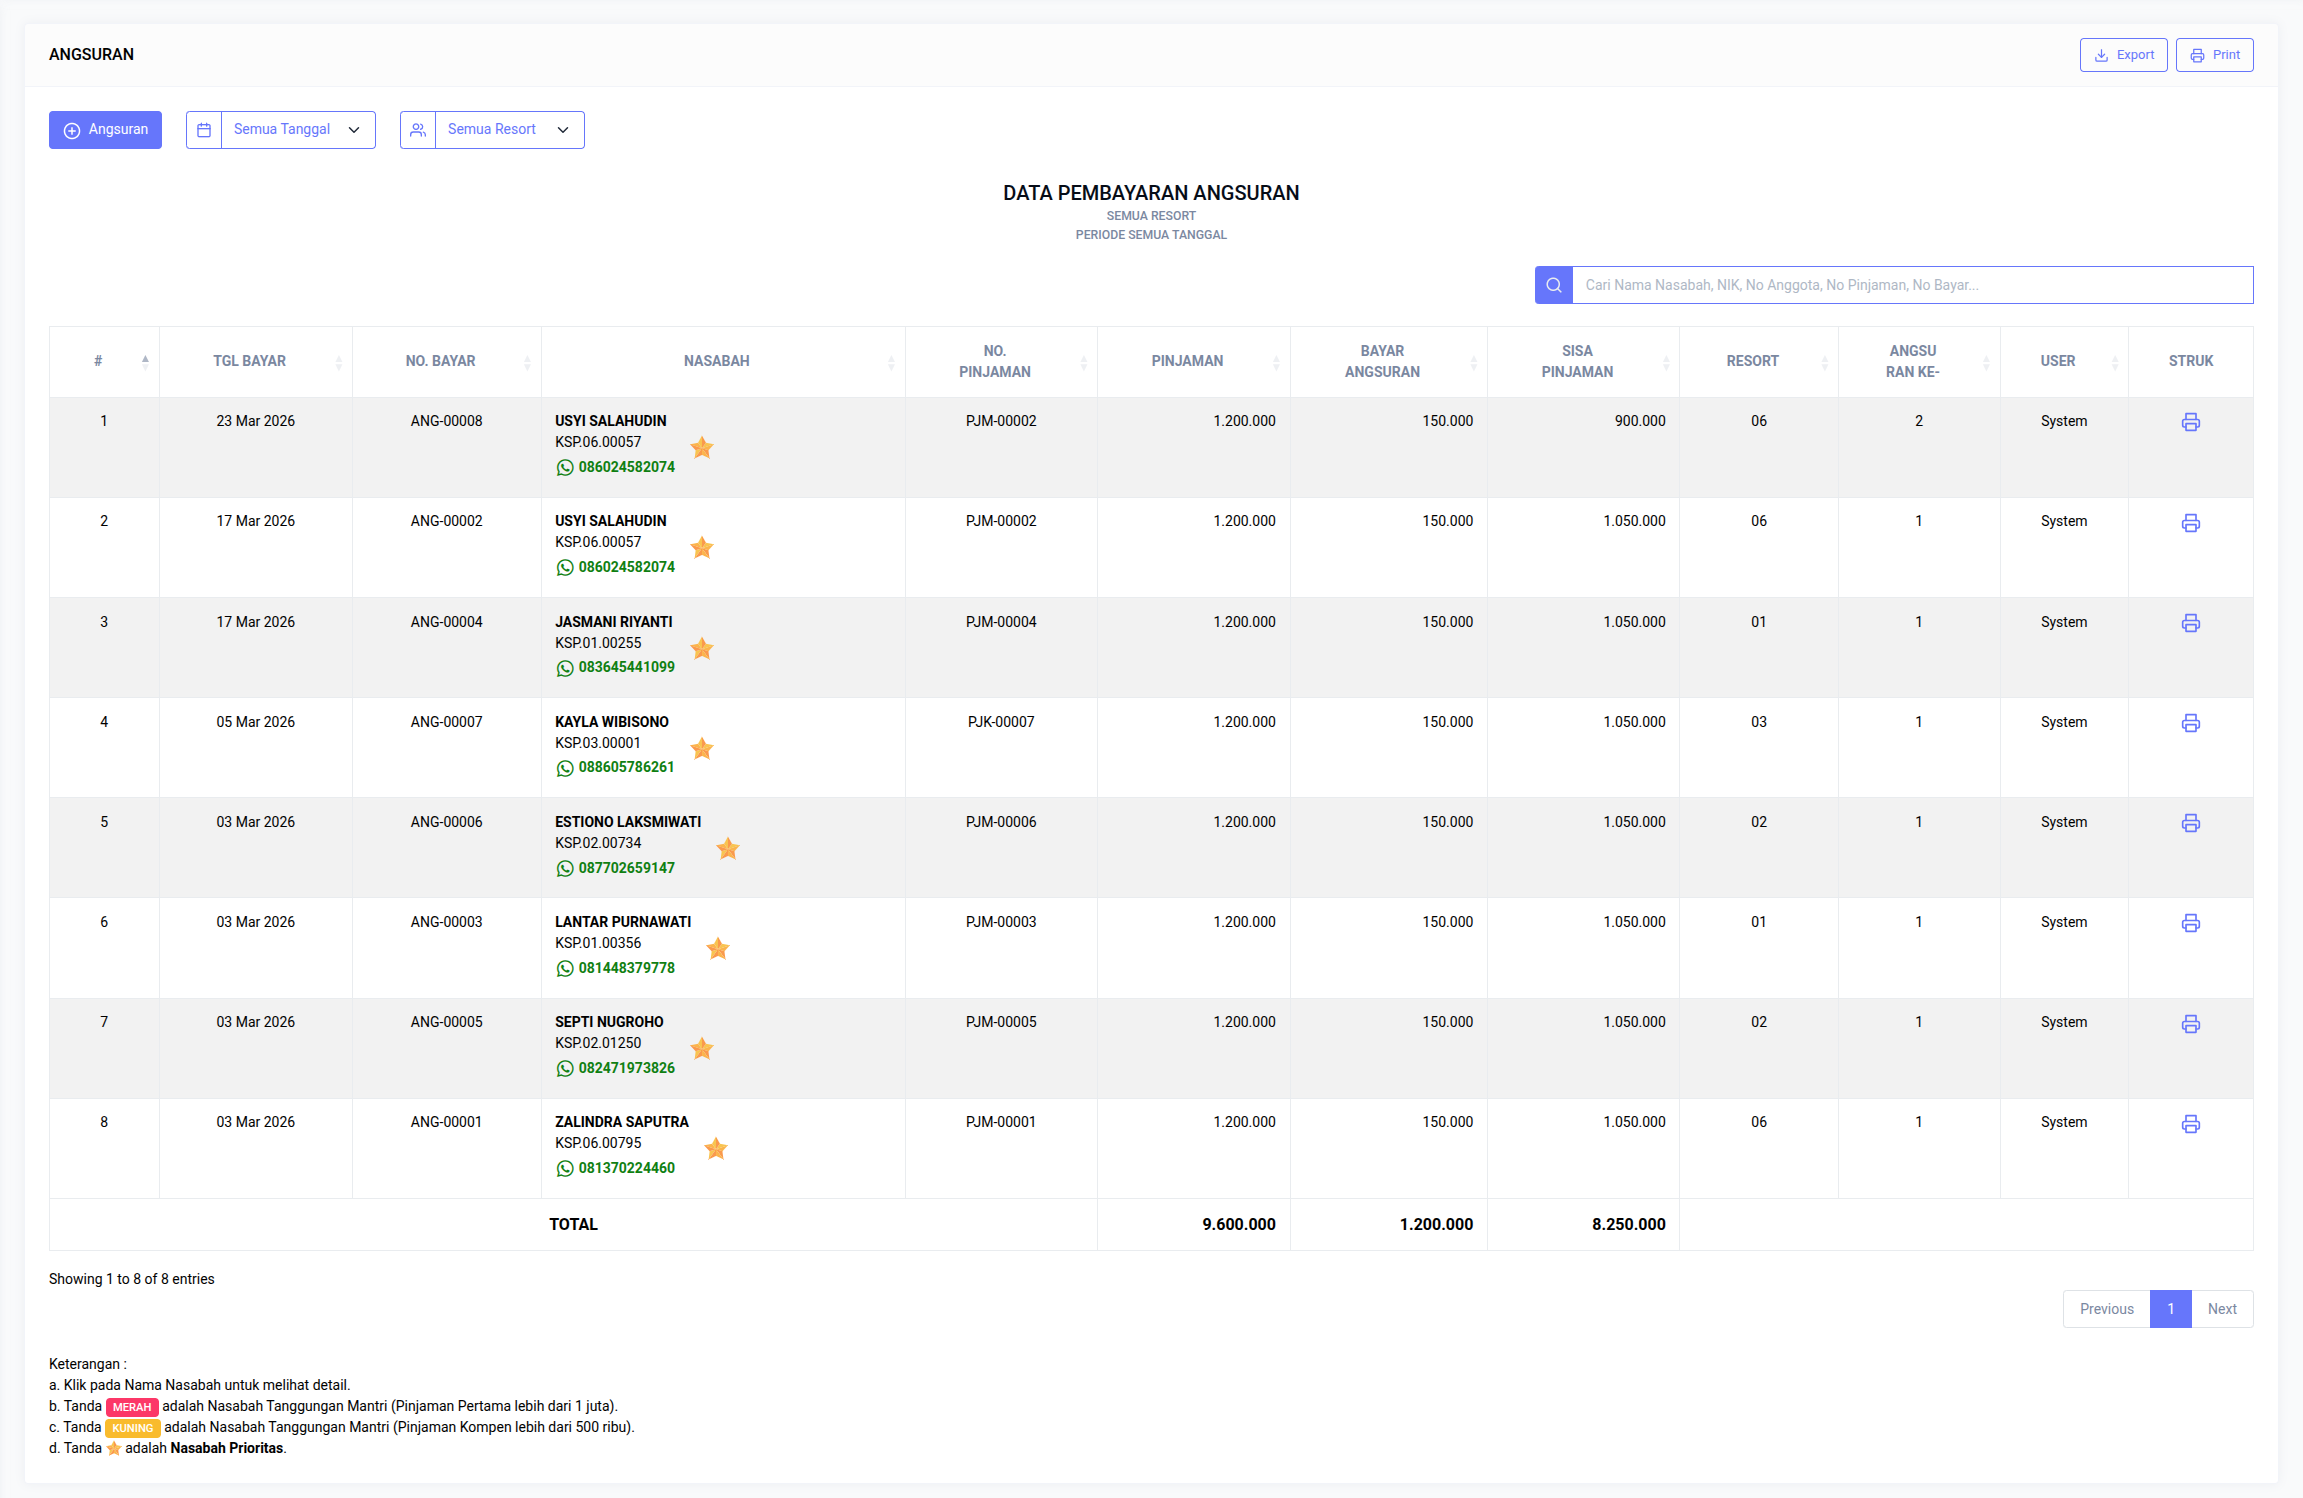The image size is (2303, 1498).
Task: Click priority star for Estiono Laksmiwati
Action: coord(728,849)
